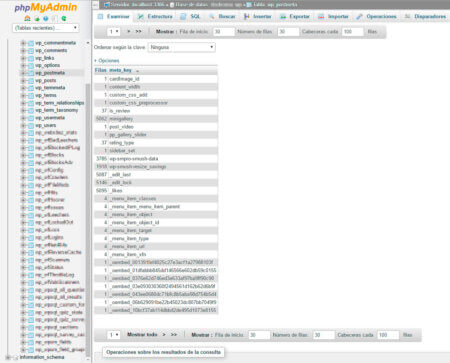Click the green log out icon
This screenshot has width=450, height=363.
tap(37, 19)
